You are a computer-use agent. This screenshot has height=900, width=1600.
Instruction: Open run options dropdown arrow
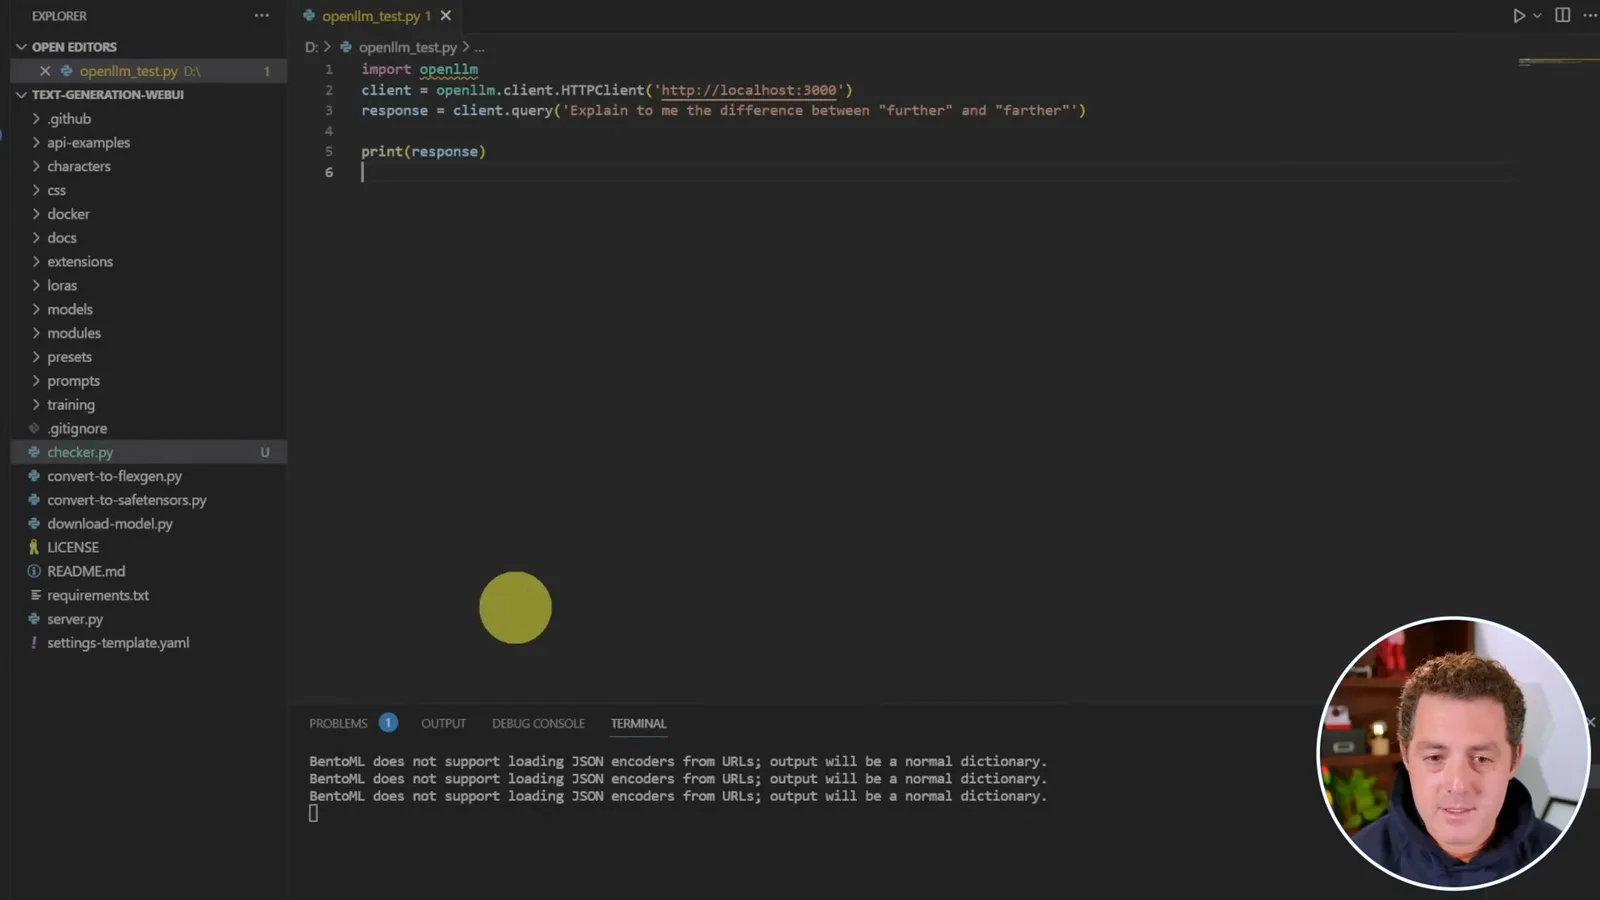(x=1537, y=16)
